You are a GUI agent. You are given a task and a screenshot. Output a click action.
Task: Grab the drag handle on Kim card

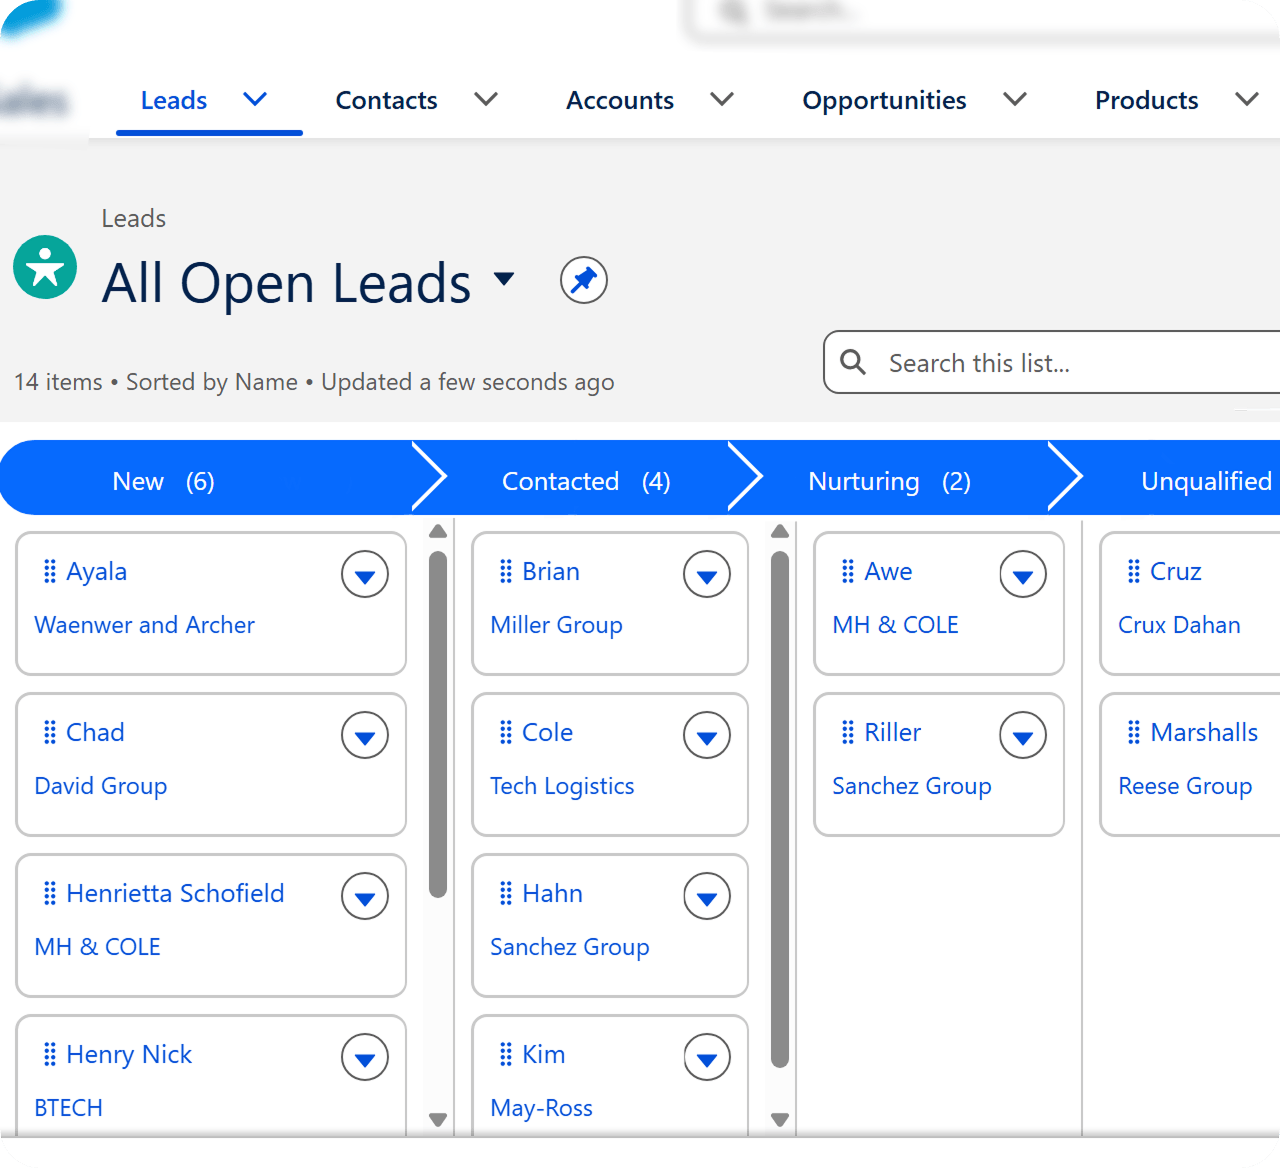pos(505,1054)
